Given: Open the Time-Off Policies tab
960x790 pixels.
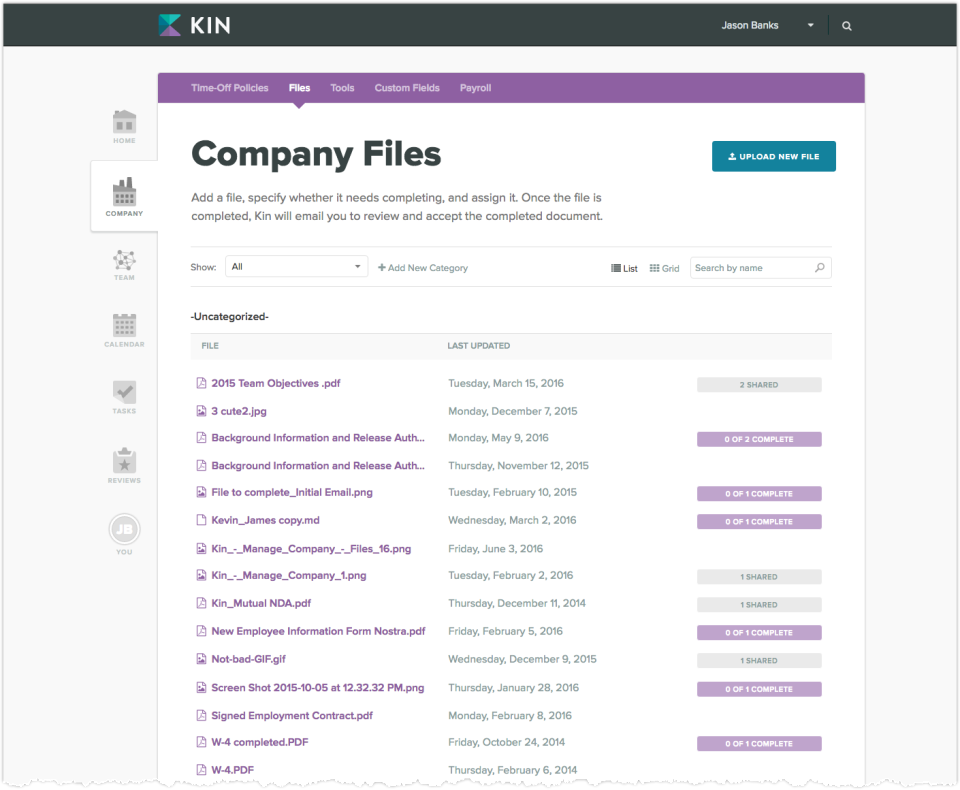Looking at the screenshot, I should (x=230, y=88).
